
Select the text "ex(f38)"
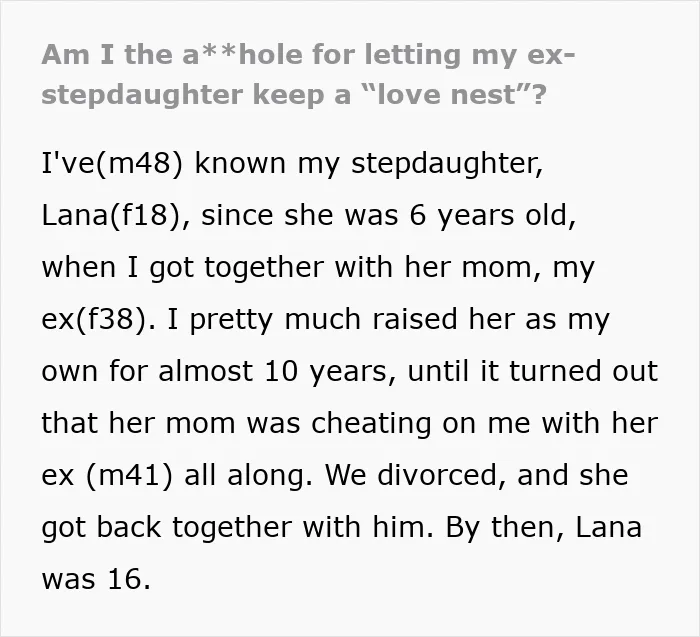pos(93,319)
